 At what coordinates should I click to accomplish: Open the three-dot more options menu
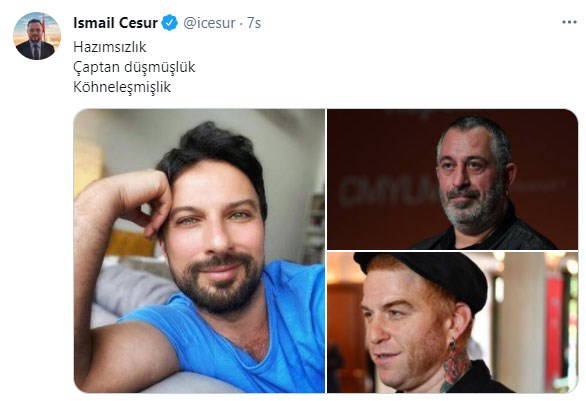point(569,22)
